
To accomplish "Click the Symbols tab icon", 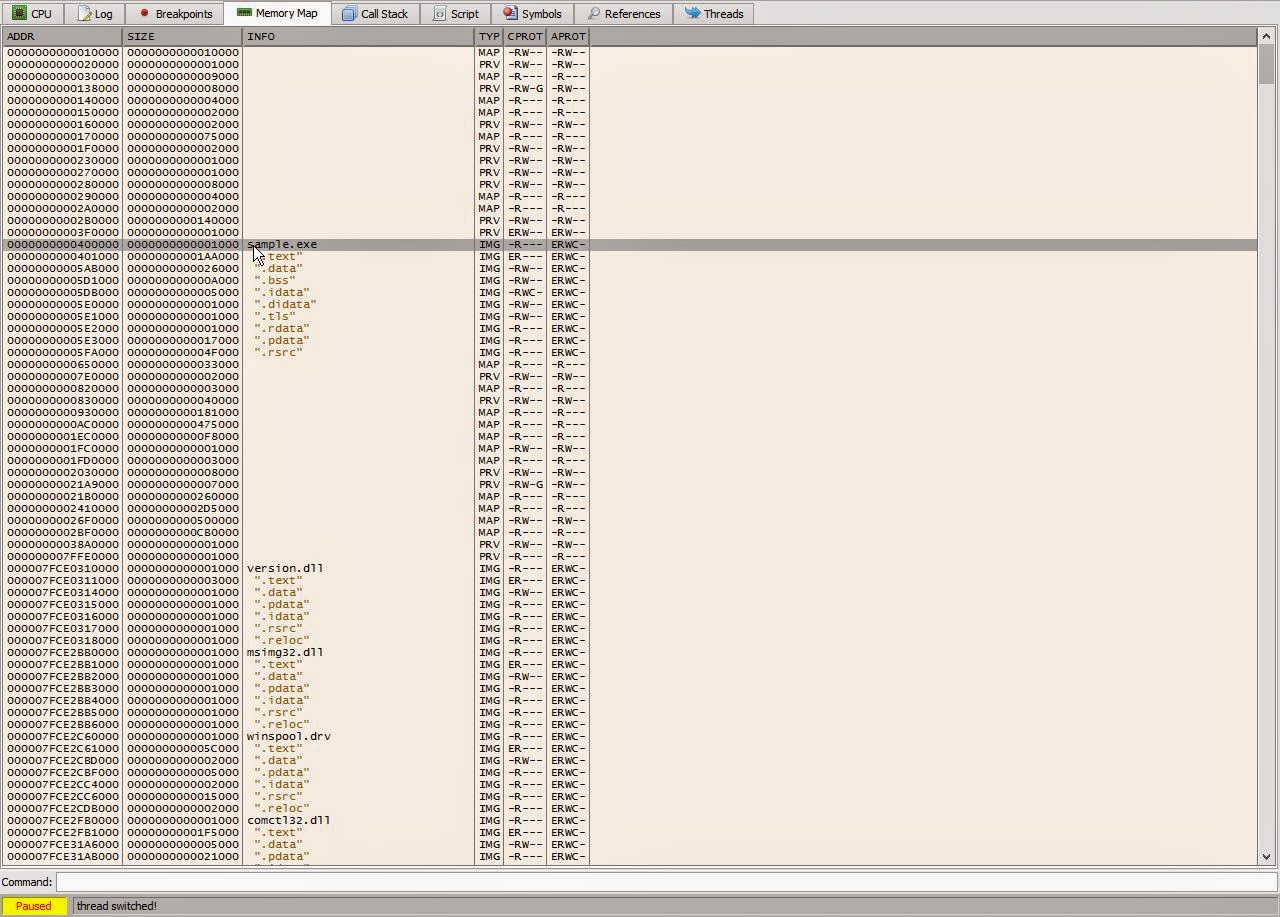I will tap(510, 14).
